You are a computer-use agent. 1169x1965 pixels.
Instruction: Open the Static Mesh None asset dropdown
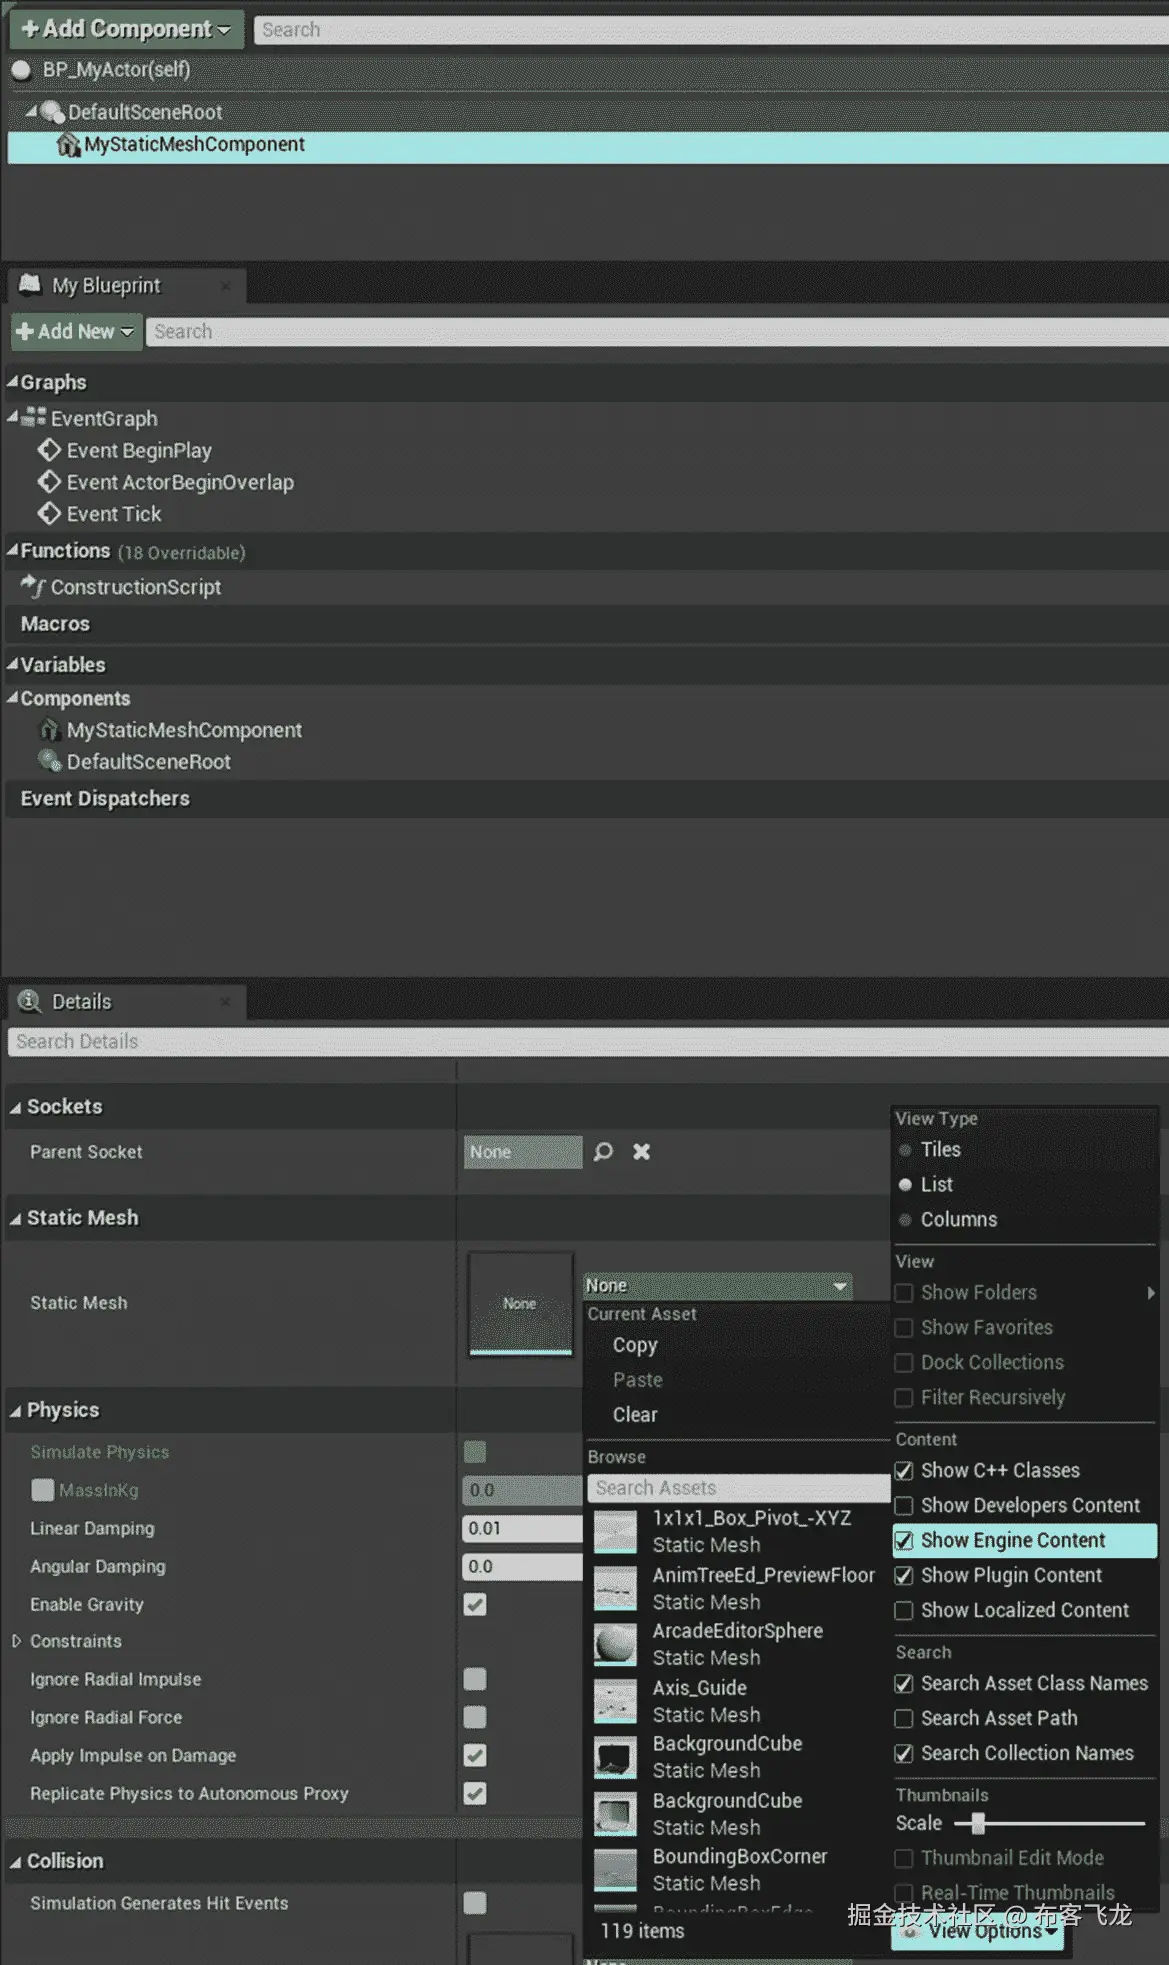717,1286
